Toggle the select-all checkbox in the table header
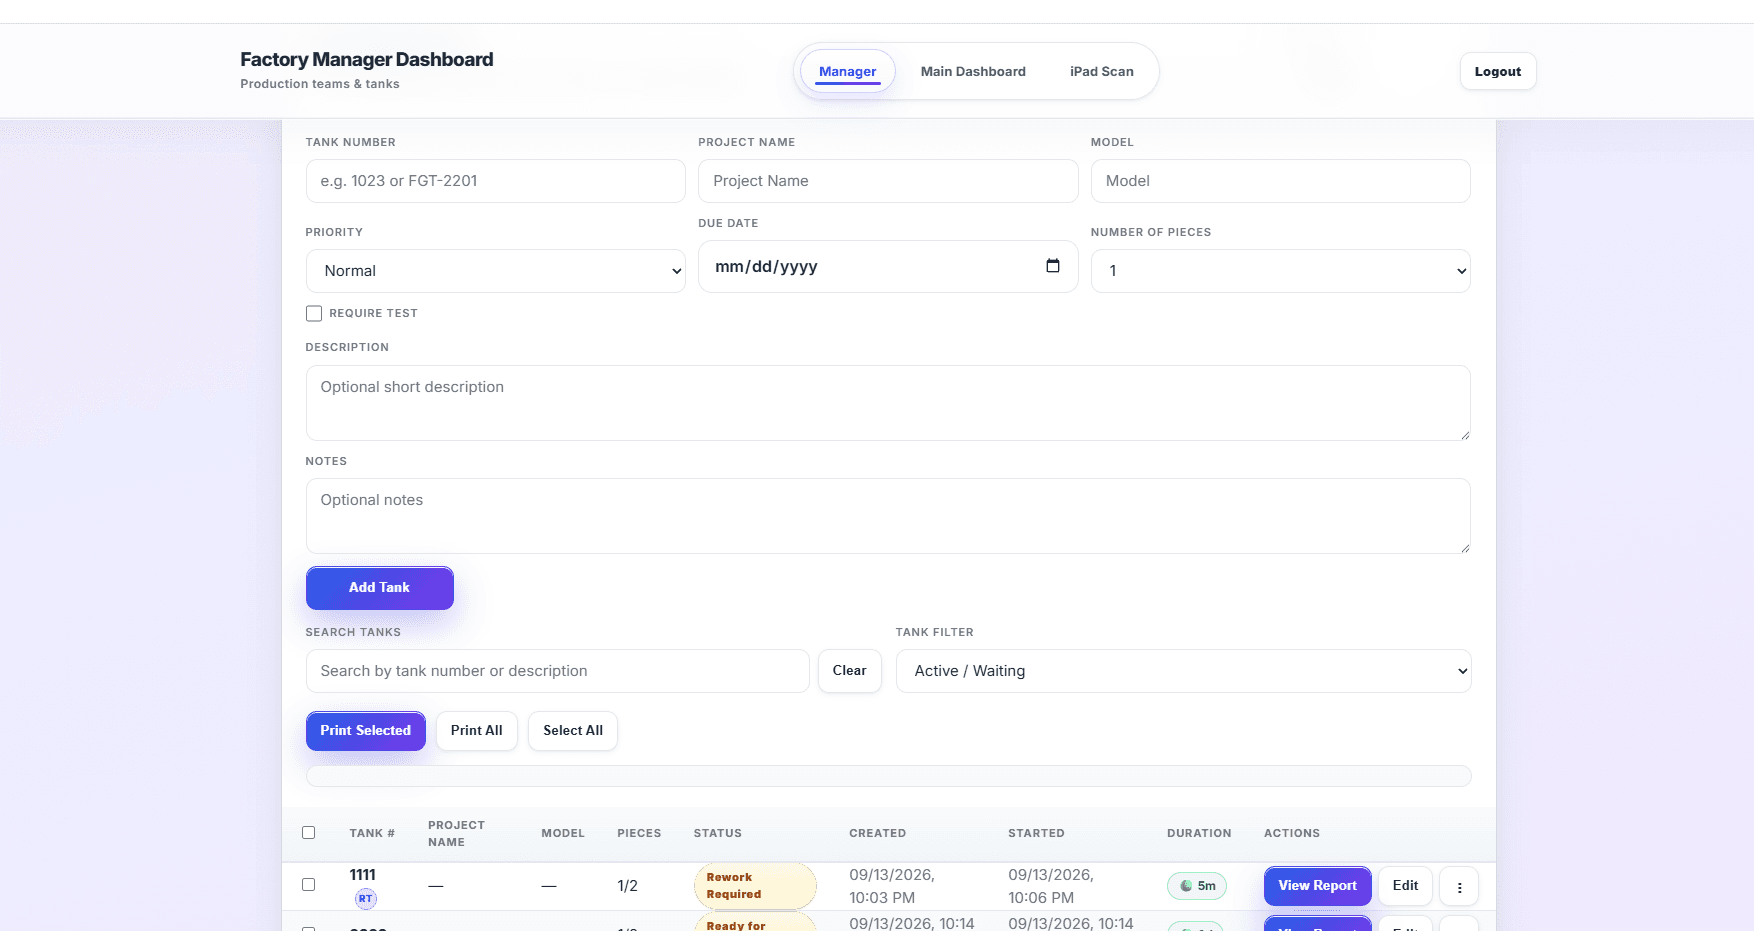1754x931 pixels. click(x=309, y=833)
